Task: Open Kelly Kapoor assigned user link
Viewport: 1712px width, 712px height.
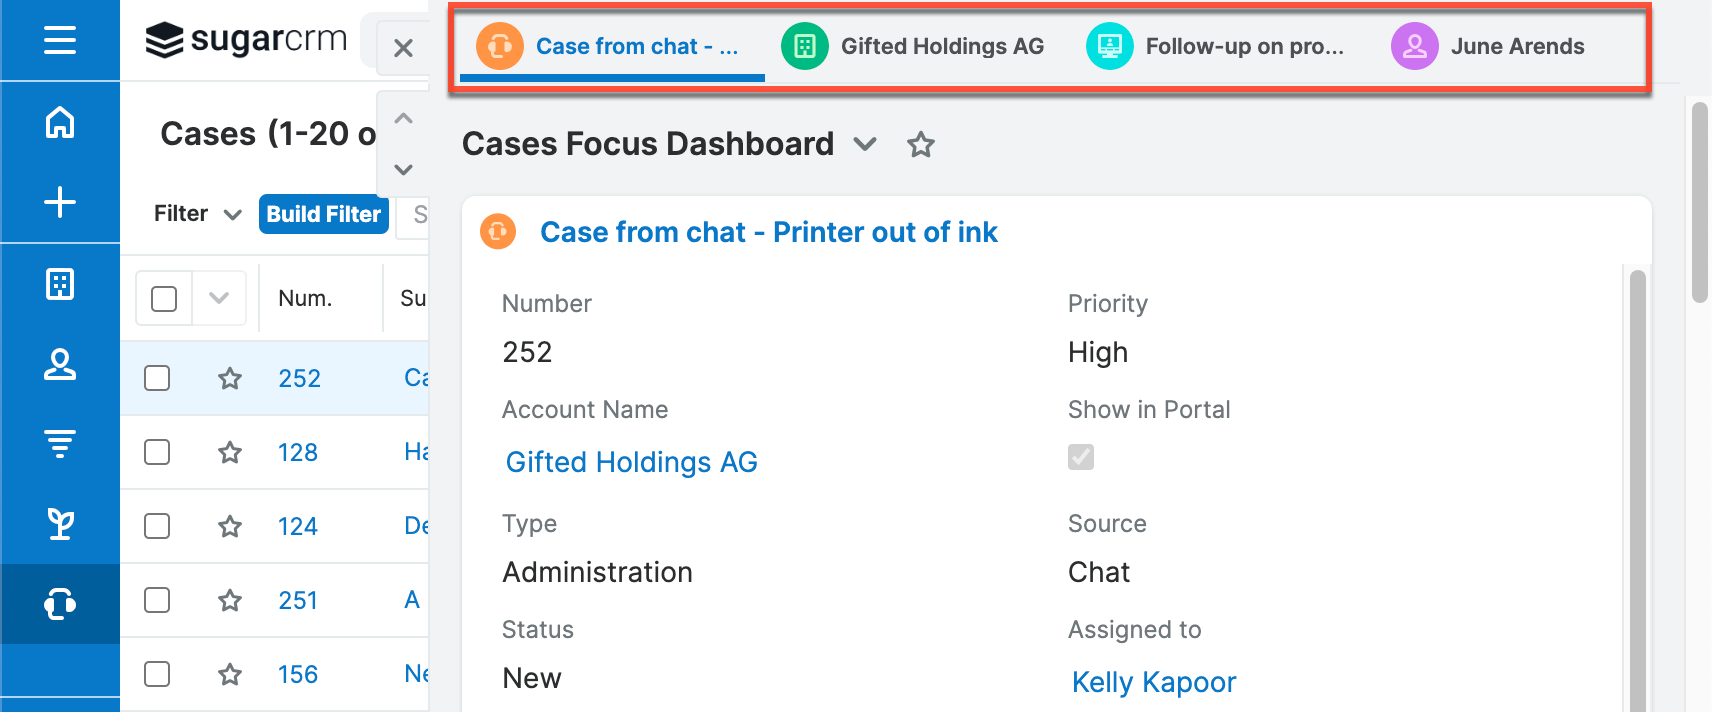Action: [x=1154, y=682]
